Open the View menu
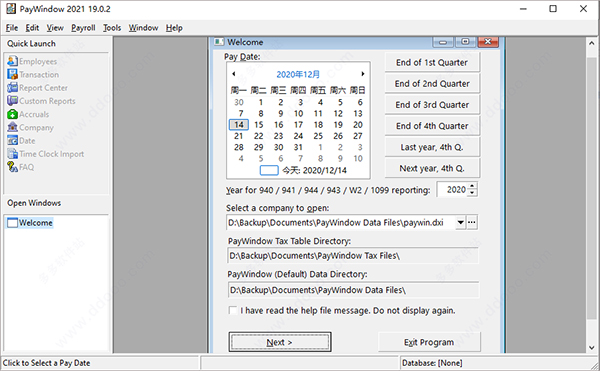 tap(55, 28)
